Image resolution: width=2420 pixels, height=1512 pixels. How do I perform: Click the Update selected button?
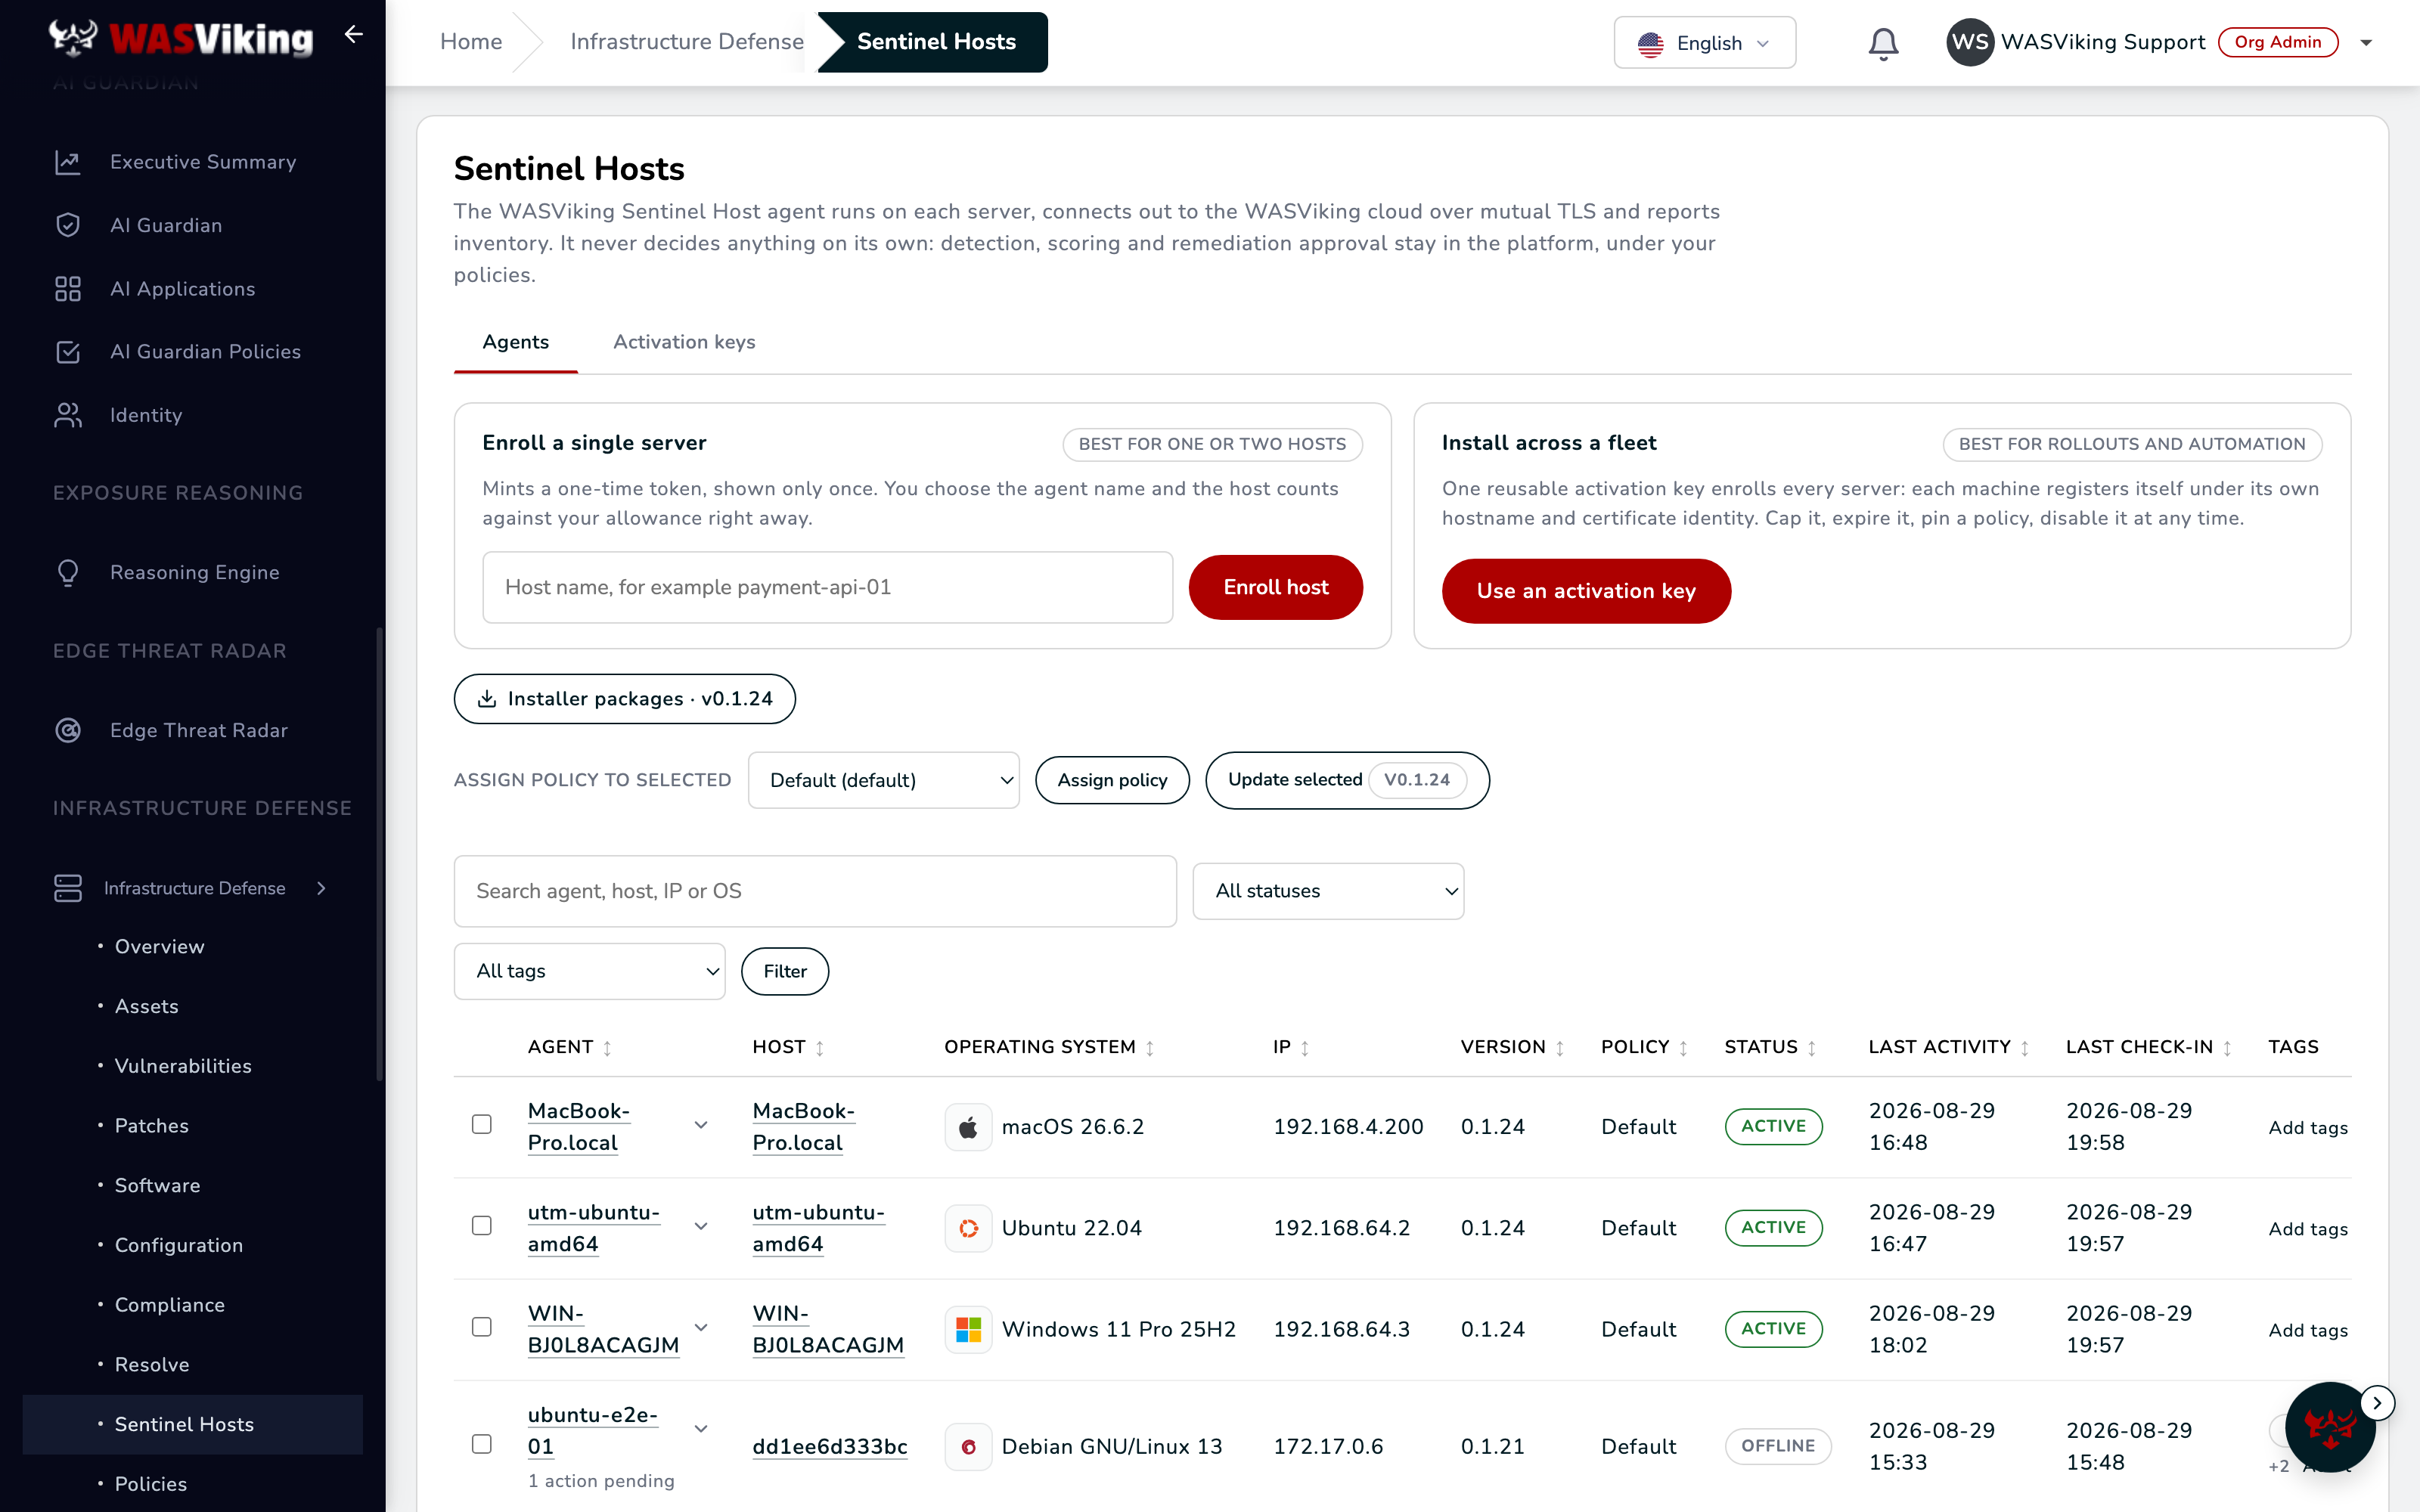1346,780
